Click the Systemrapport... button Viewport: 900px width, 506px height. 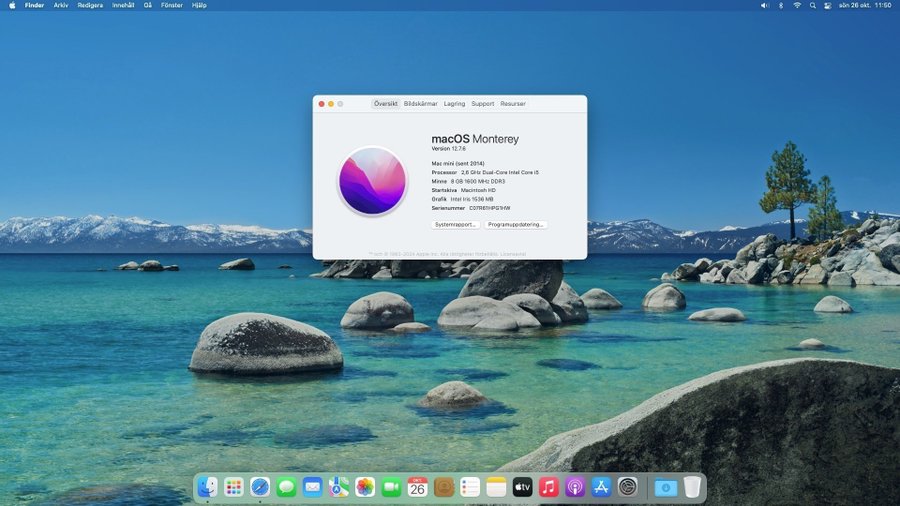456,225
